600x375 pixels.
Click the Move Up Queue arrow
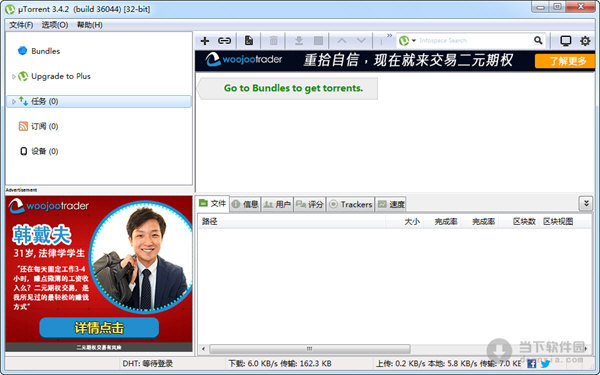(x=342, y=41)
